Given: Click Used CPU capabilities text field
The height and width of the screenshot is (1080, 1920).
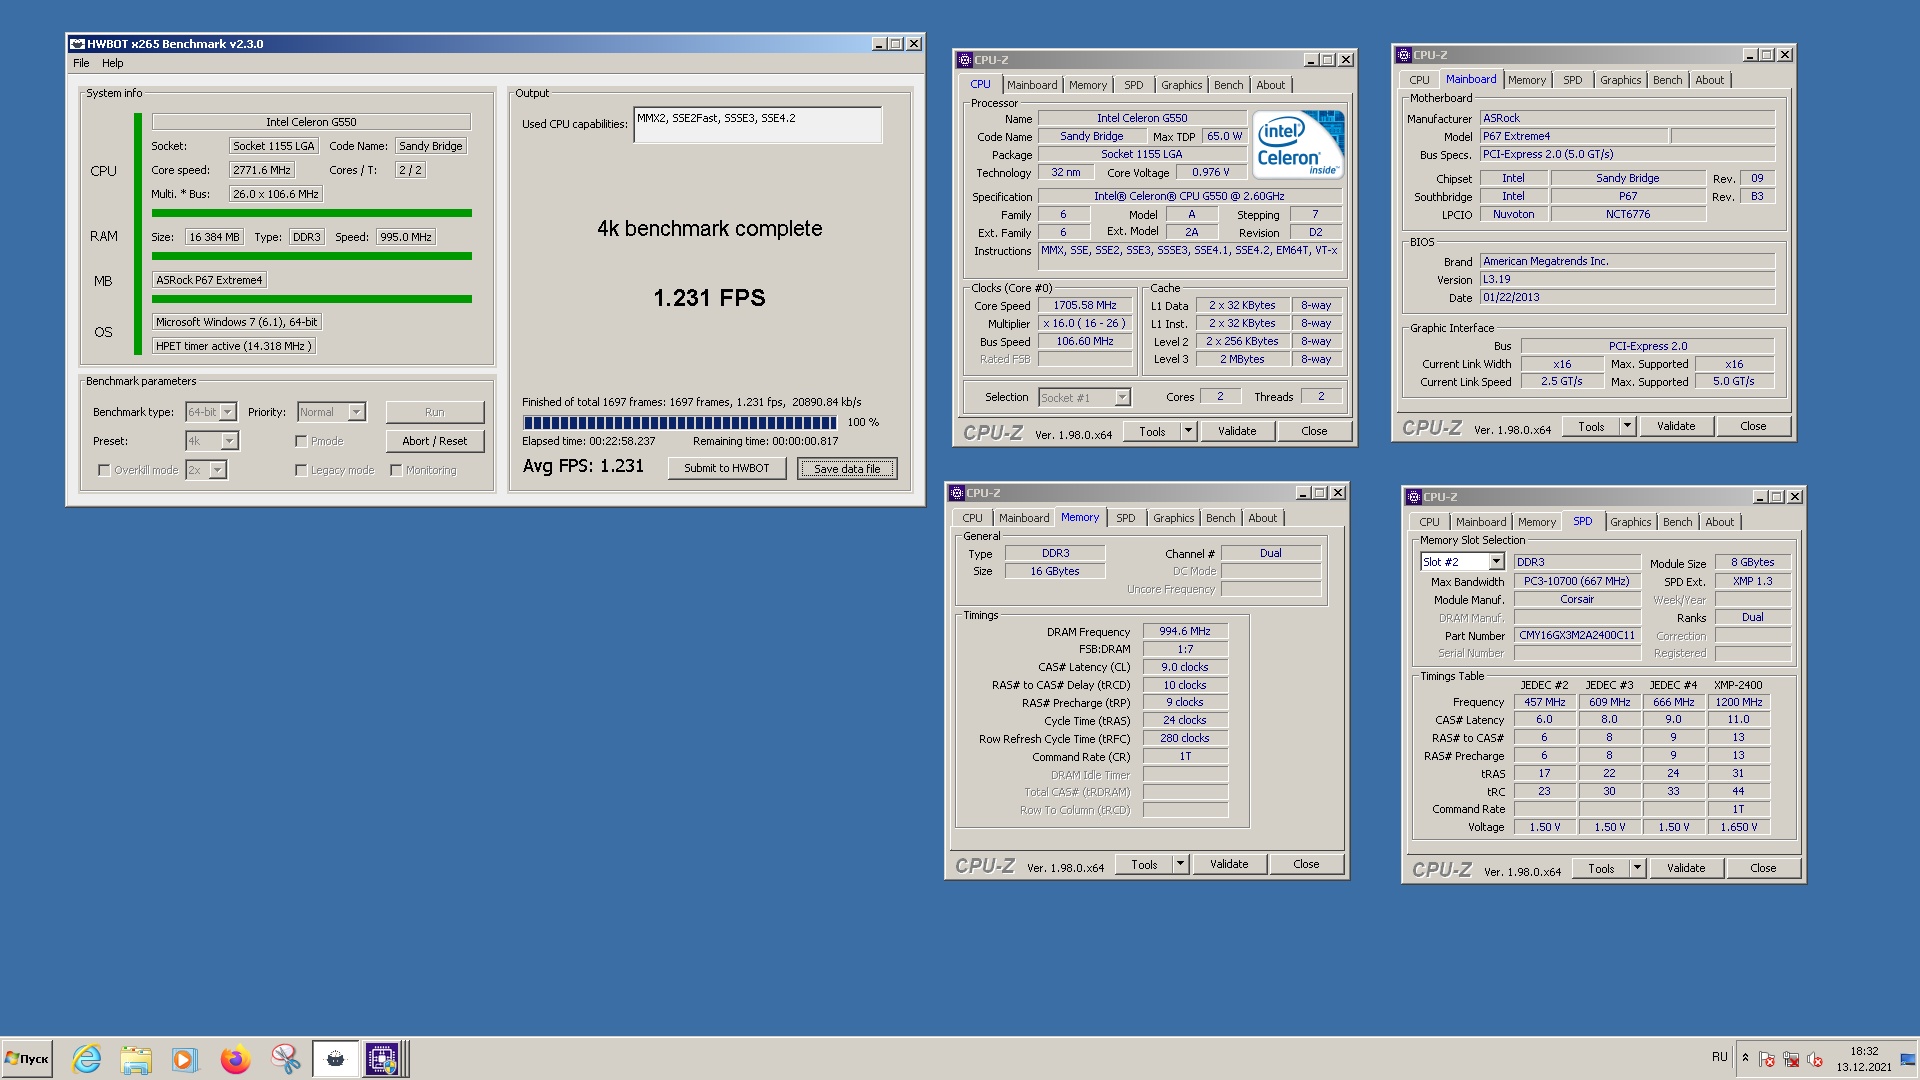Looking at the screenshot, I should pyautogui.click(x=757, y=125).
